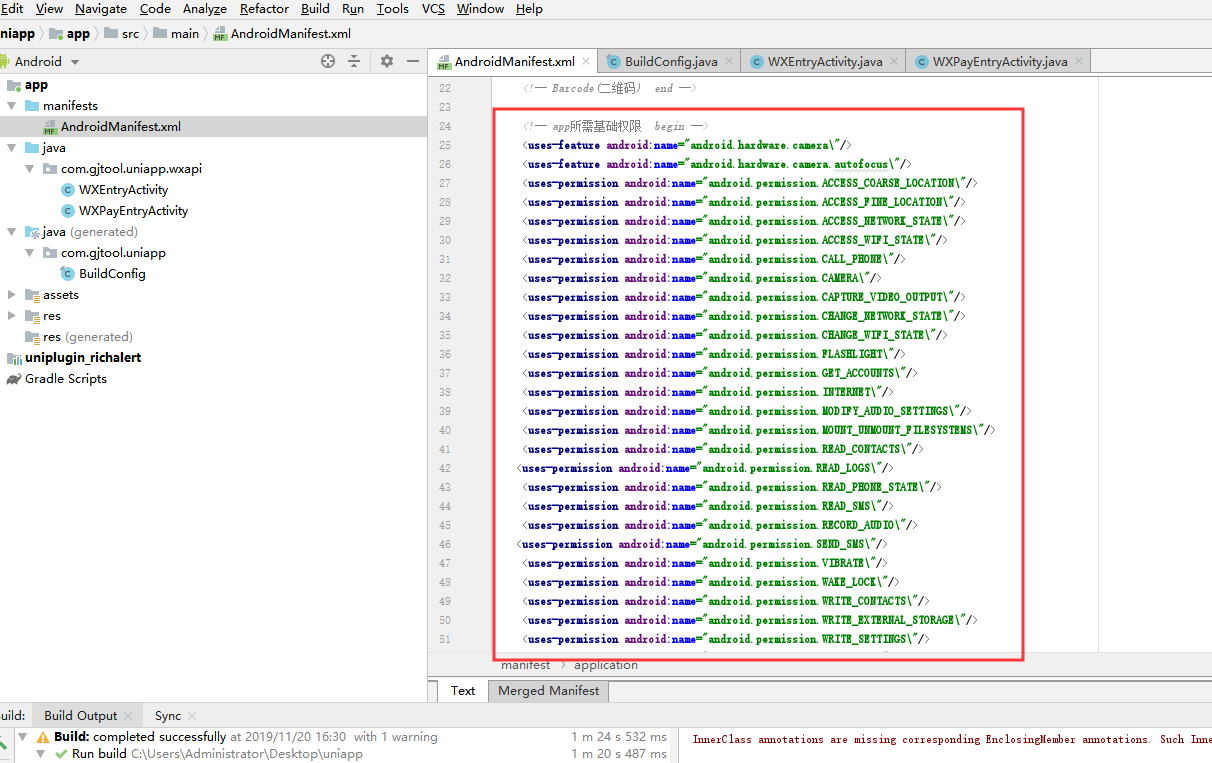This screenshot has width=1212, height=763.
Task: Close the Build Output tab
Action: [x=127, y=716]
